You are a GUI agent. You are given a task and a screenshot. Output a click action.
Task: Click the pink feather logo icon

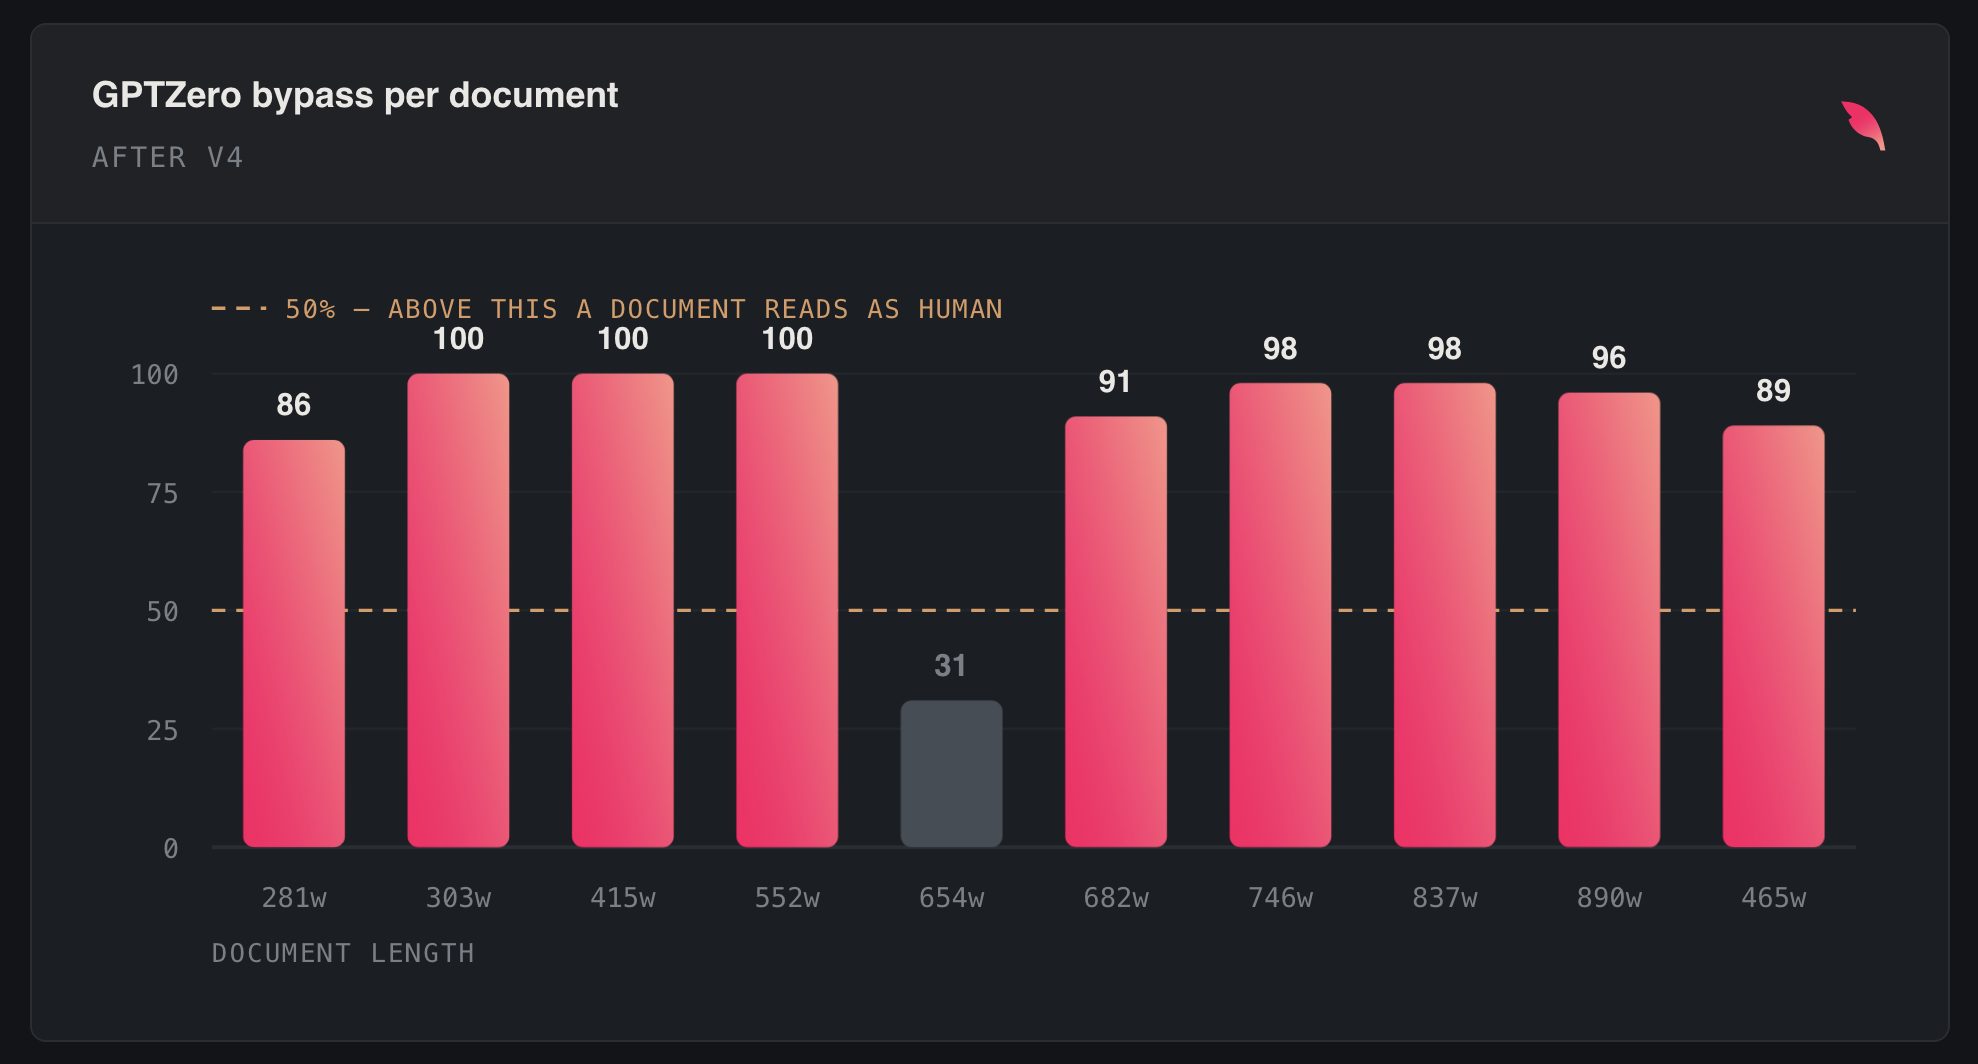click(x=1864, y=126)
